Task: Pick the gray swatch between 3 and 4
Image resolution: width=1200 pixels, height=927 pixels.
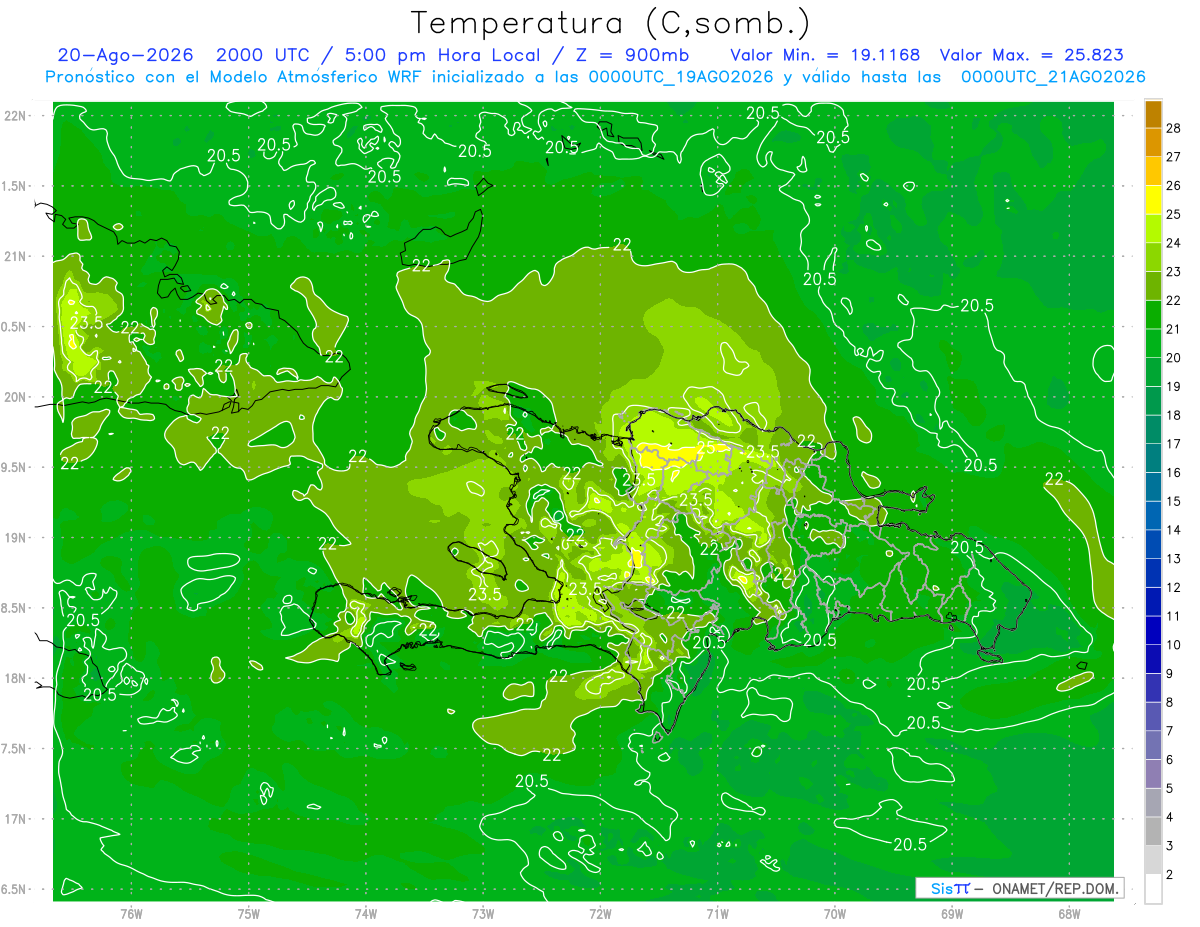Action: tap(1153, 831)
